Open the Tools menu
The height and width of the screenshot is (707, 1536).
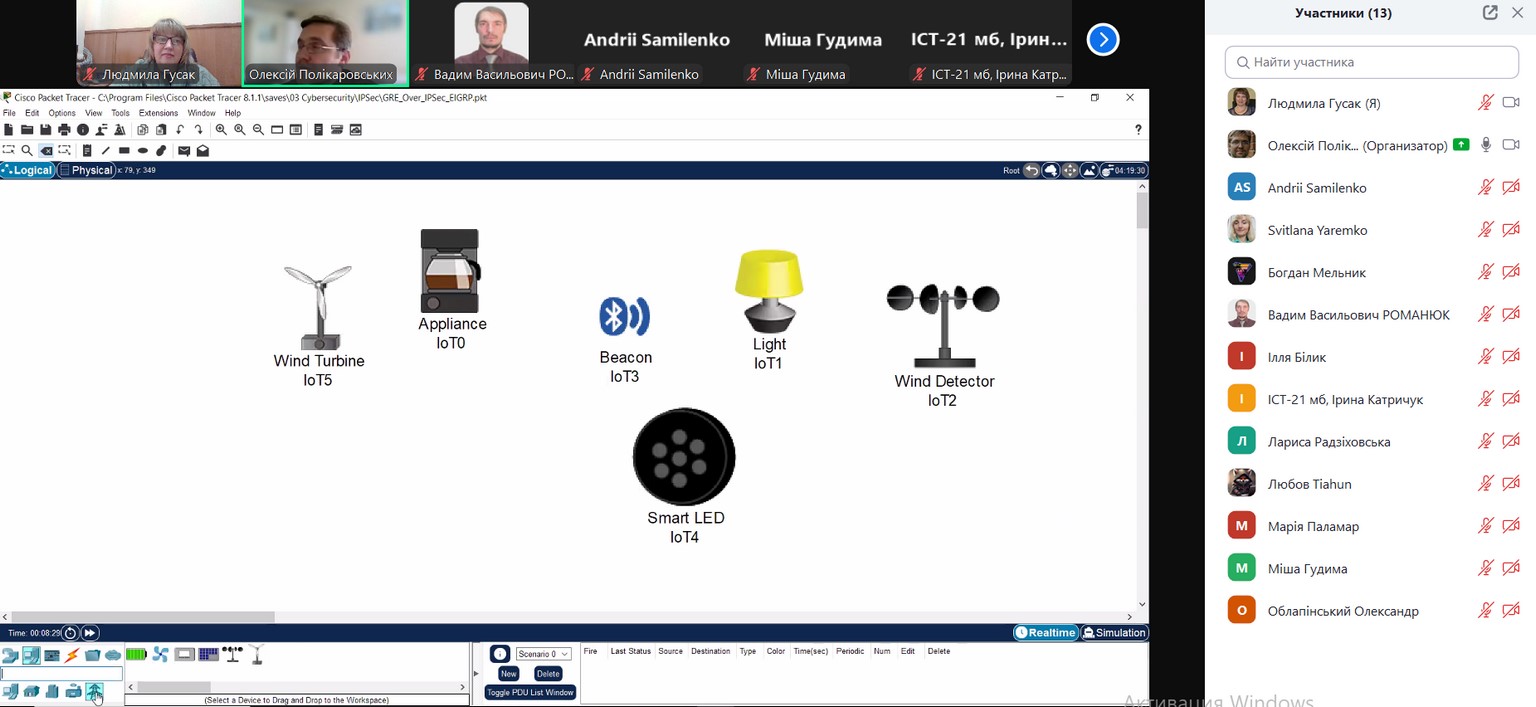[x=120, y=114]
